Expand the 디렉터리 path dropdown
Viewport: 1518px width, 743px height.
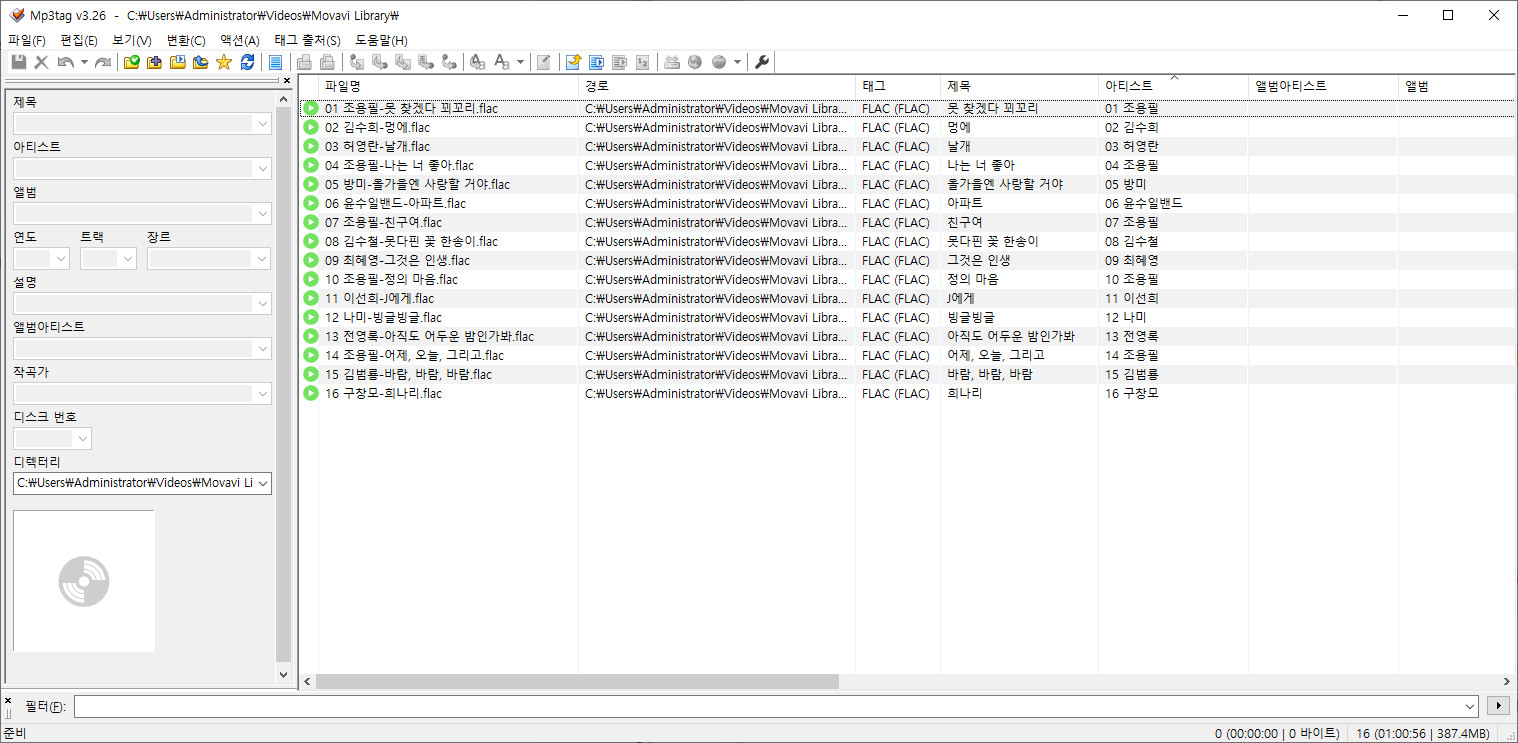coord(263,483)
